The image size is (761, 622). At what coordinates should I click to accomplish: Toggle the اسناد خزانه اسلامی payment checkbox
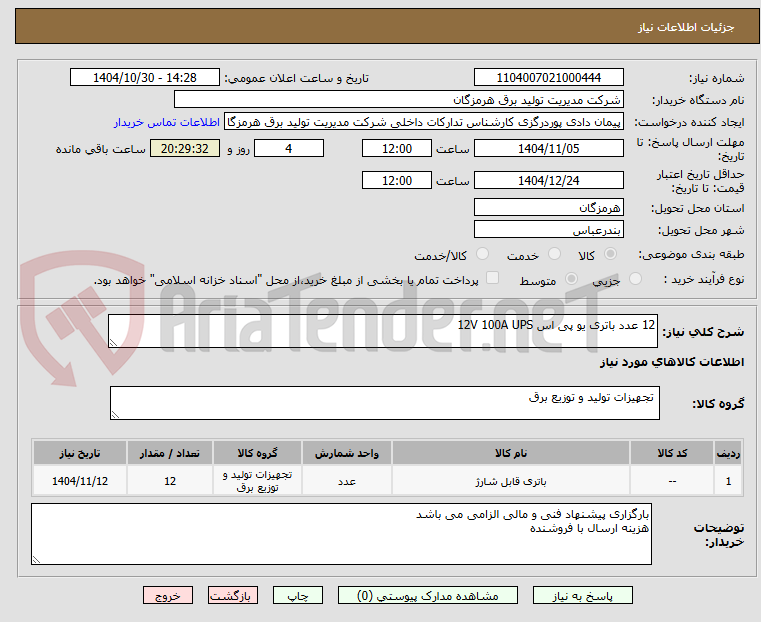click(492, 278)
